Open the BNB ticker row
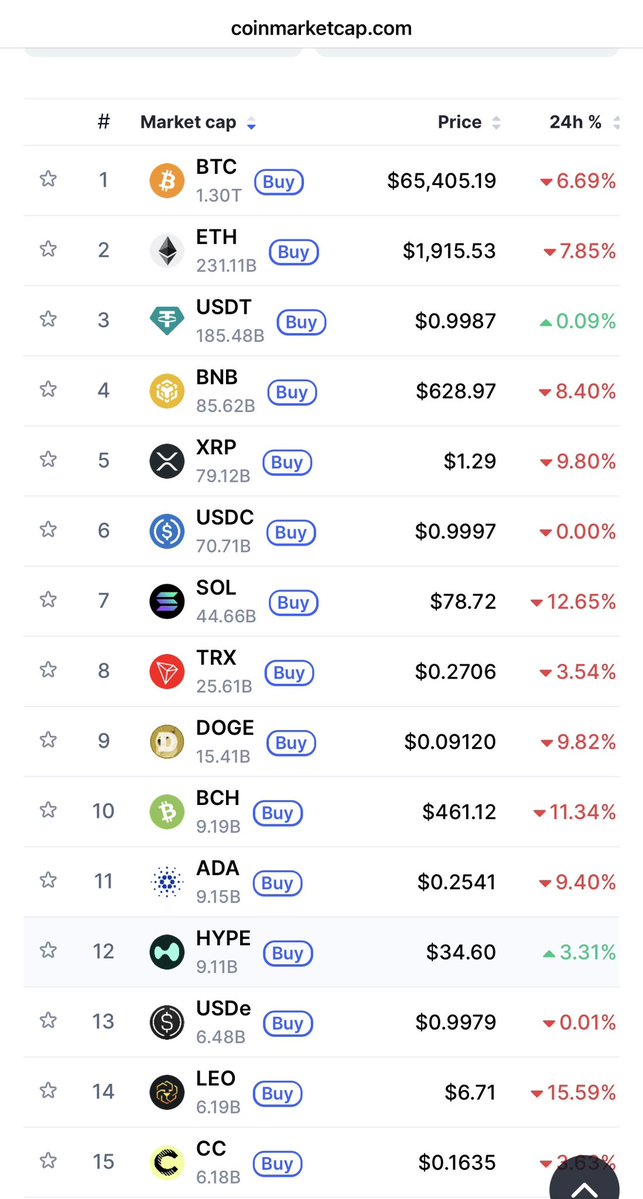Screen dimensions: 643x1199 click(217, 378)
